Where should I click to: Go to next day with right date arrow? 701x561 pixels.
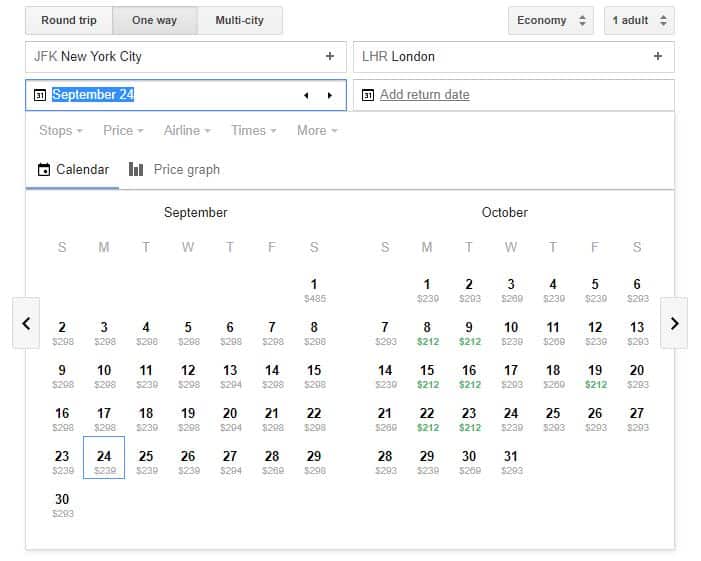coord(330,95)
